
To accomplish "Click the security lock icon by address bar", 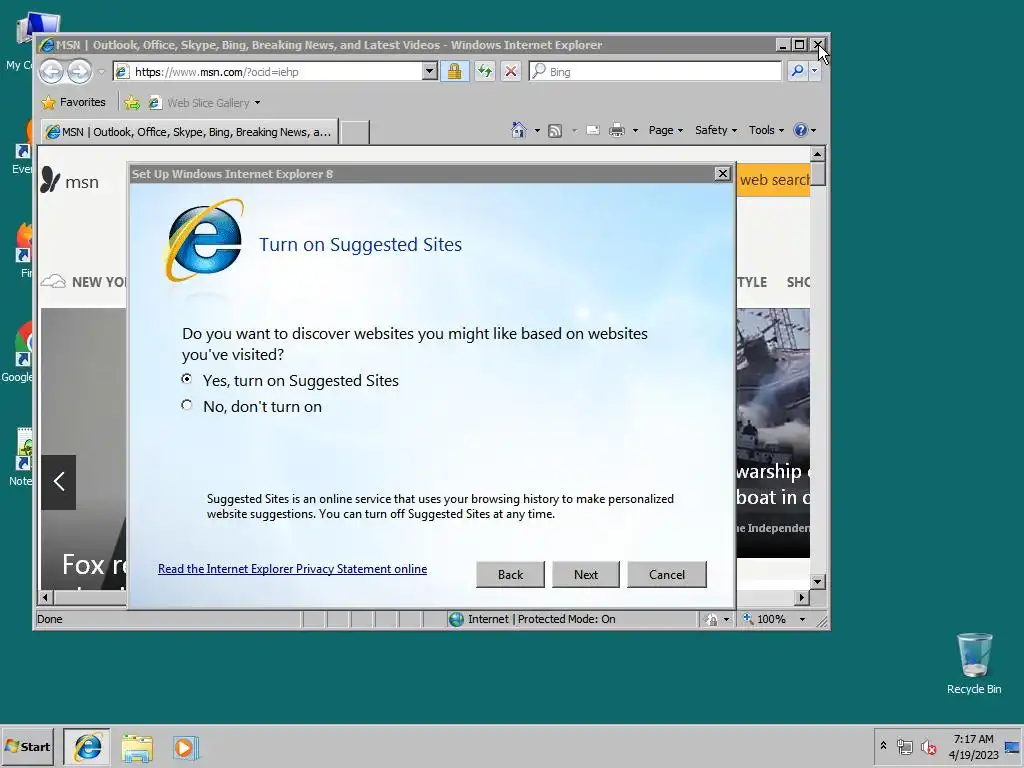I will click(x=455, y=71).
